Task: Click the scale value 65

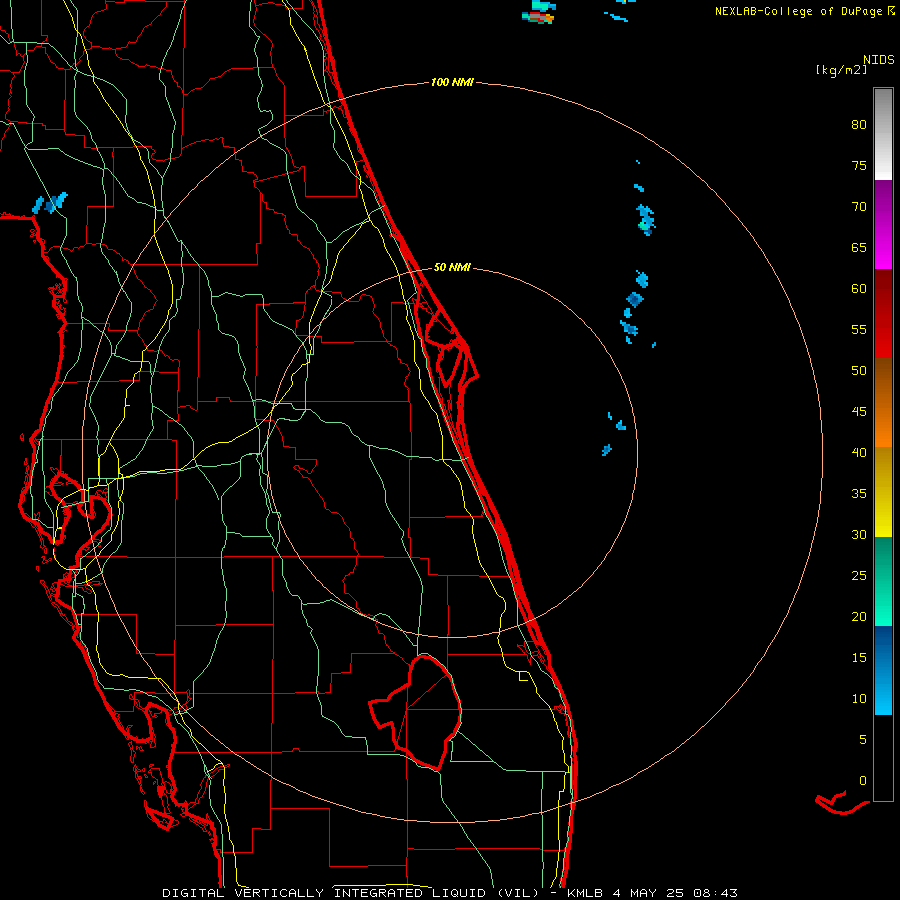Action: coord(859,247)
